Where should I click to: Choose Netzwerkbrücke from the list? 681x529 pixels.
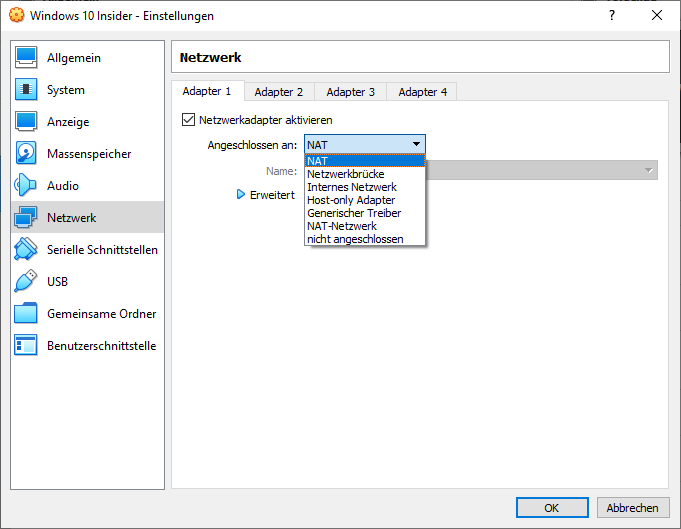tap(365, 174)
